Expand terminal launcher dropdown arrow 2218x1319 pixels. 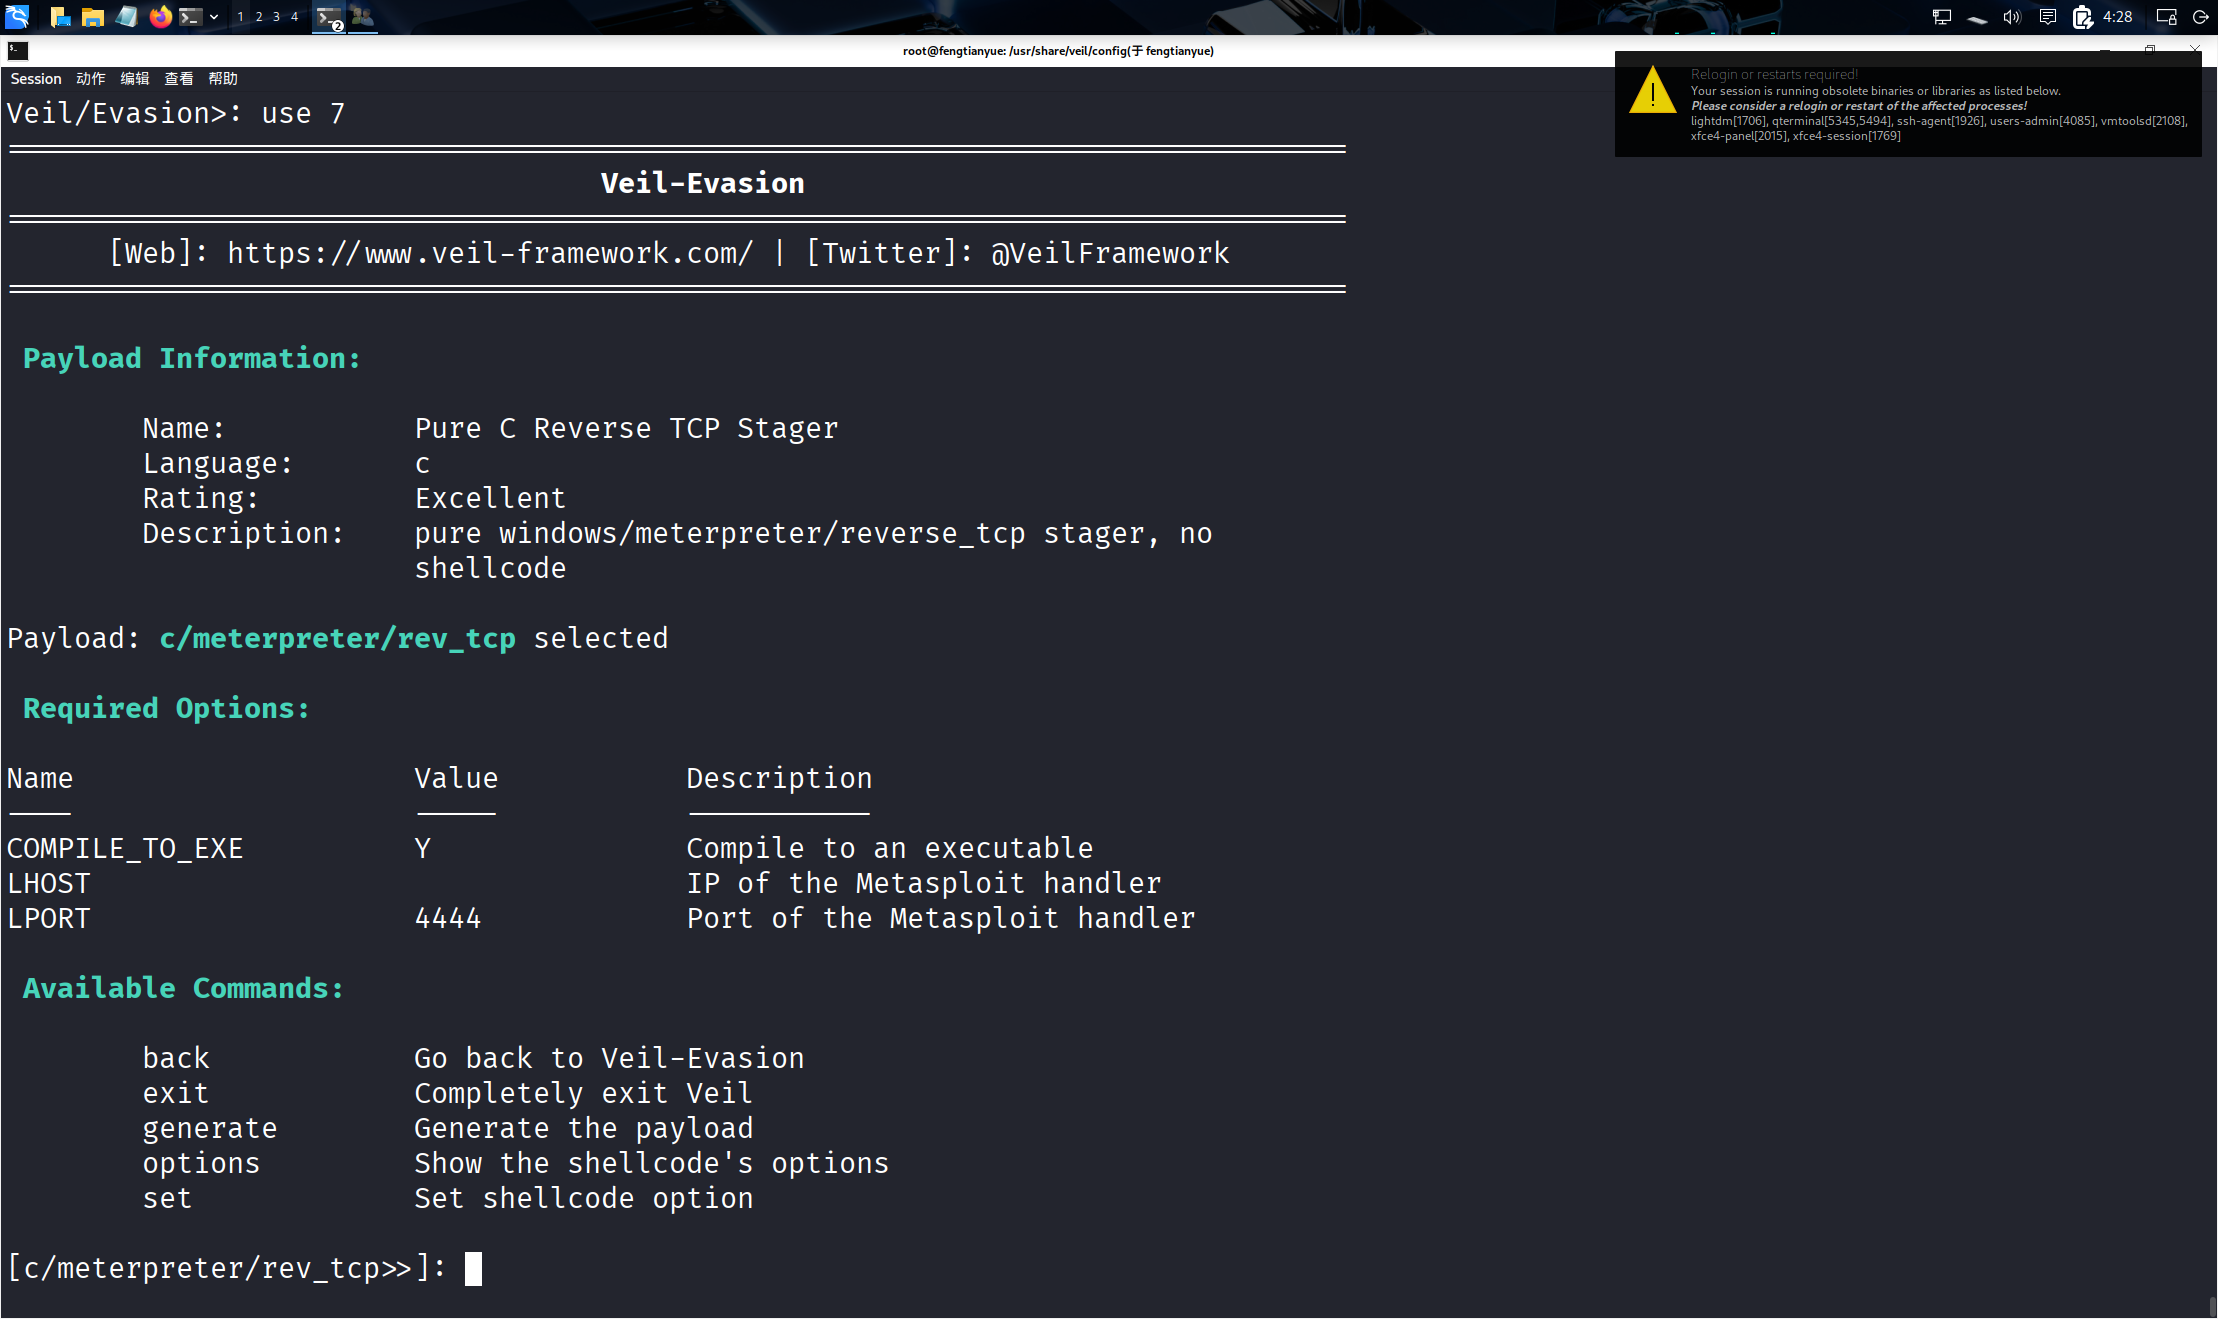pyautogui.click(x=214, y=16)
